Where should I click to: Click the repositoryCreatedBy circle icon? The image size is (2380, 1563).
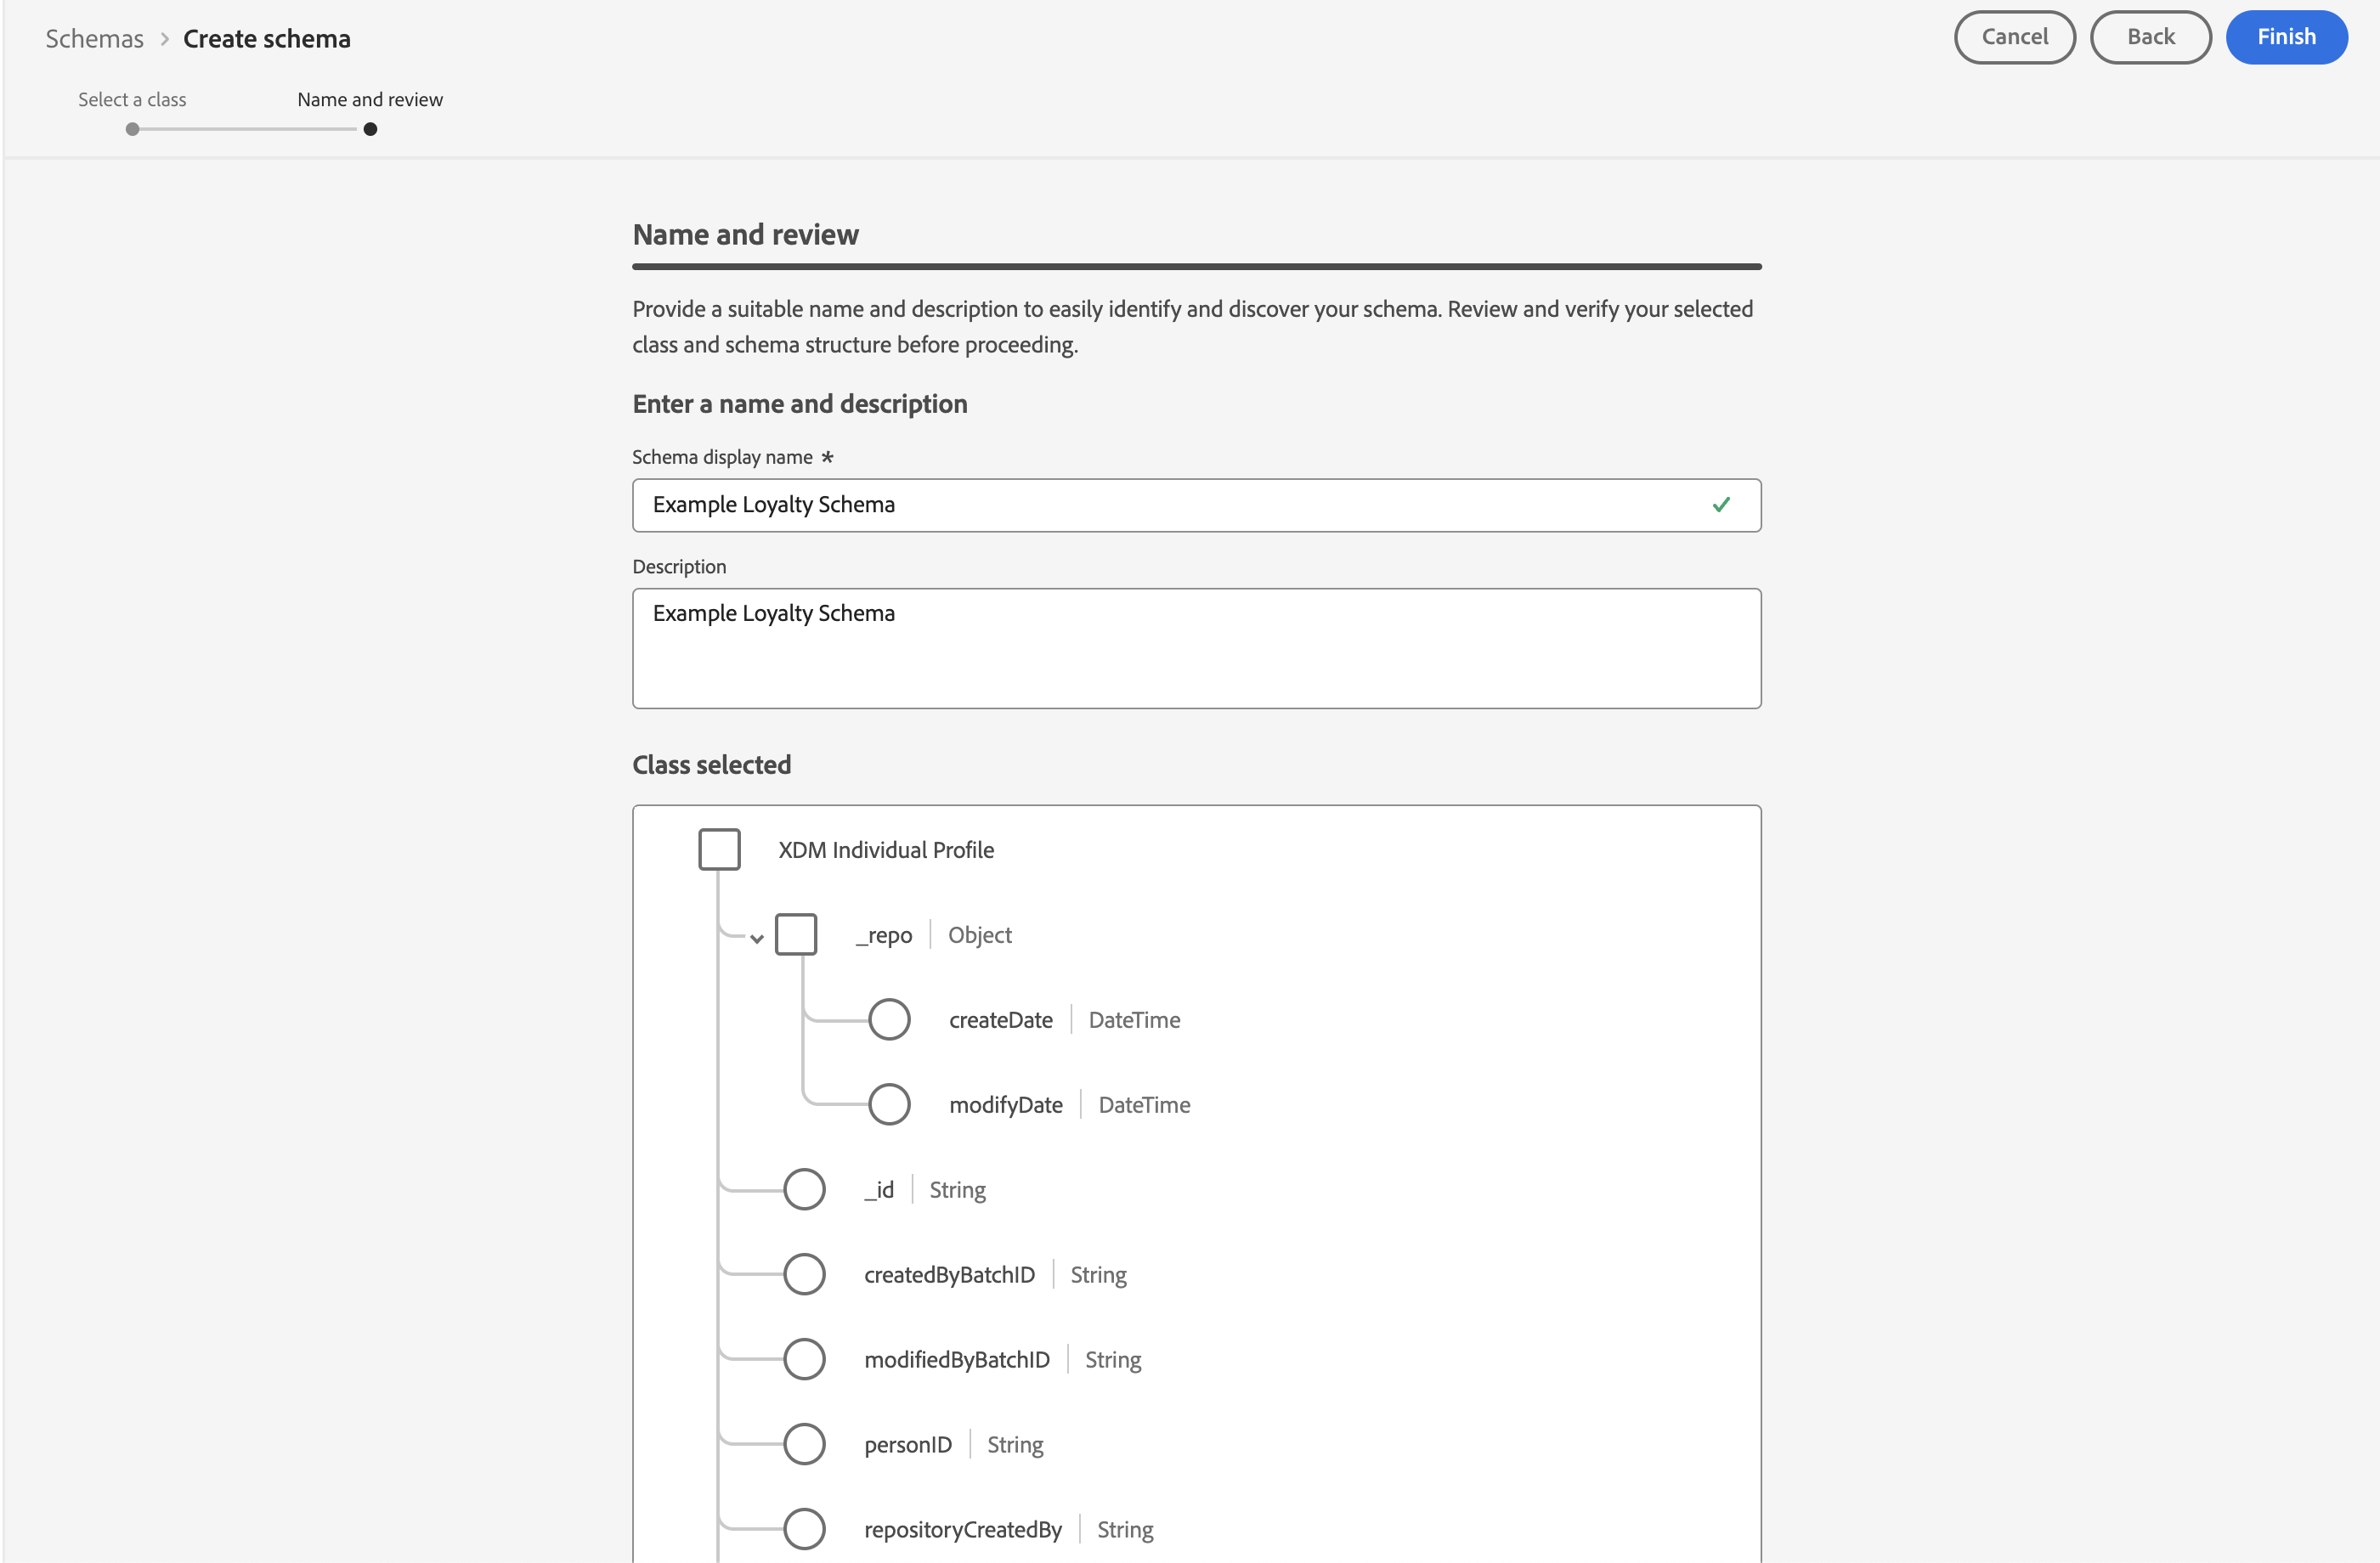(804, 1529)
